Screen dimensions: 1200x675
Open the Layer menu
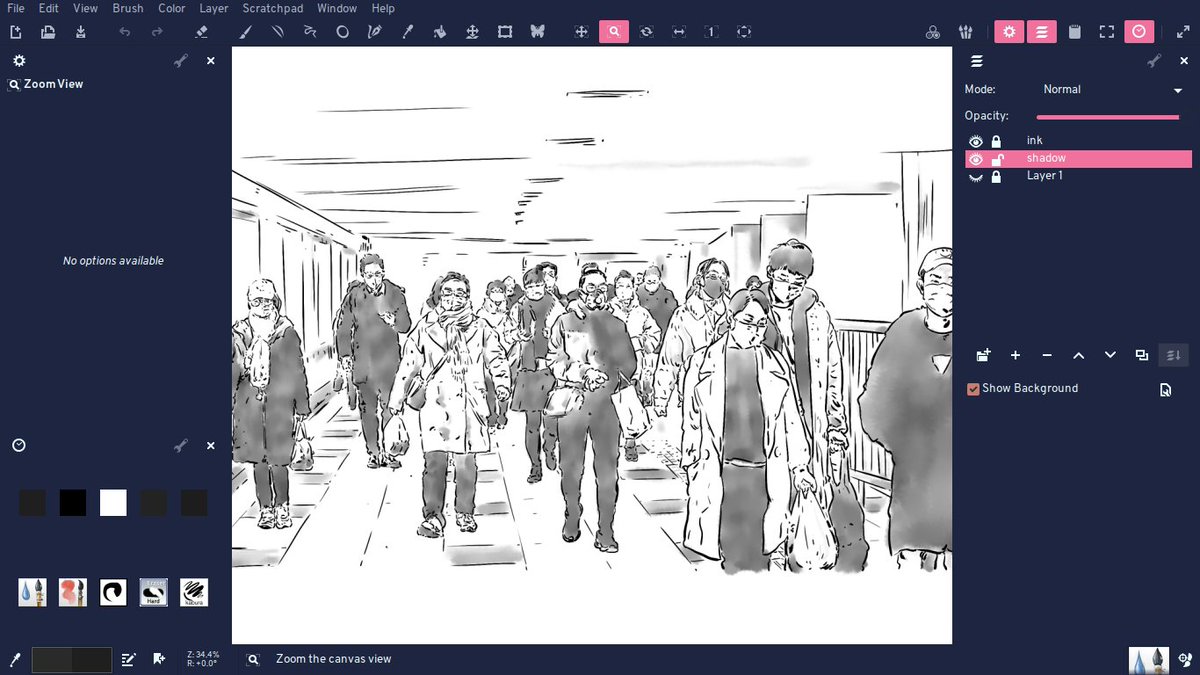214,8
